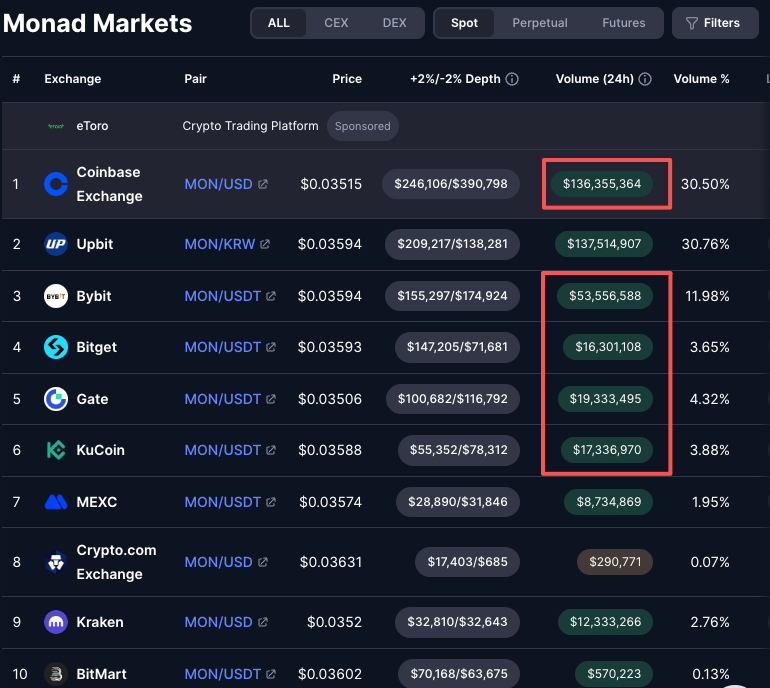This screenshot has width=770, height=688.
Task: Click external link icon in KuCoin row
Action: (271, 450)
